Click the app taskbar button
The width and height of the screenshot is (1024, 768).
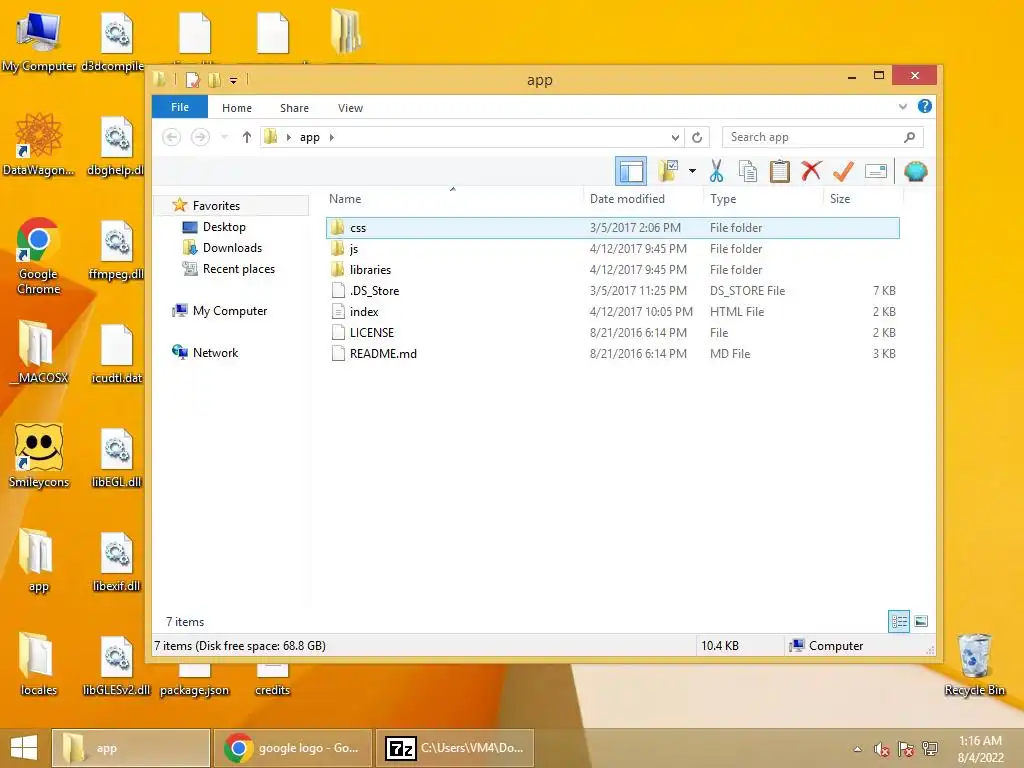131,748
